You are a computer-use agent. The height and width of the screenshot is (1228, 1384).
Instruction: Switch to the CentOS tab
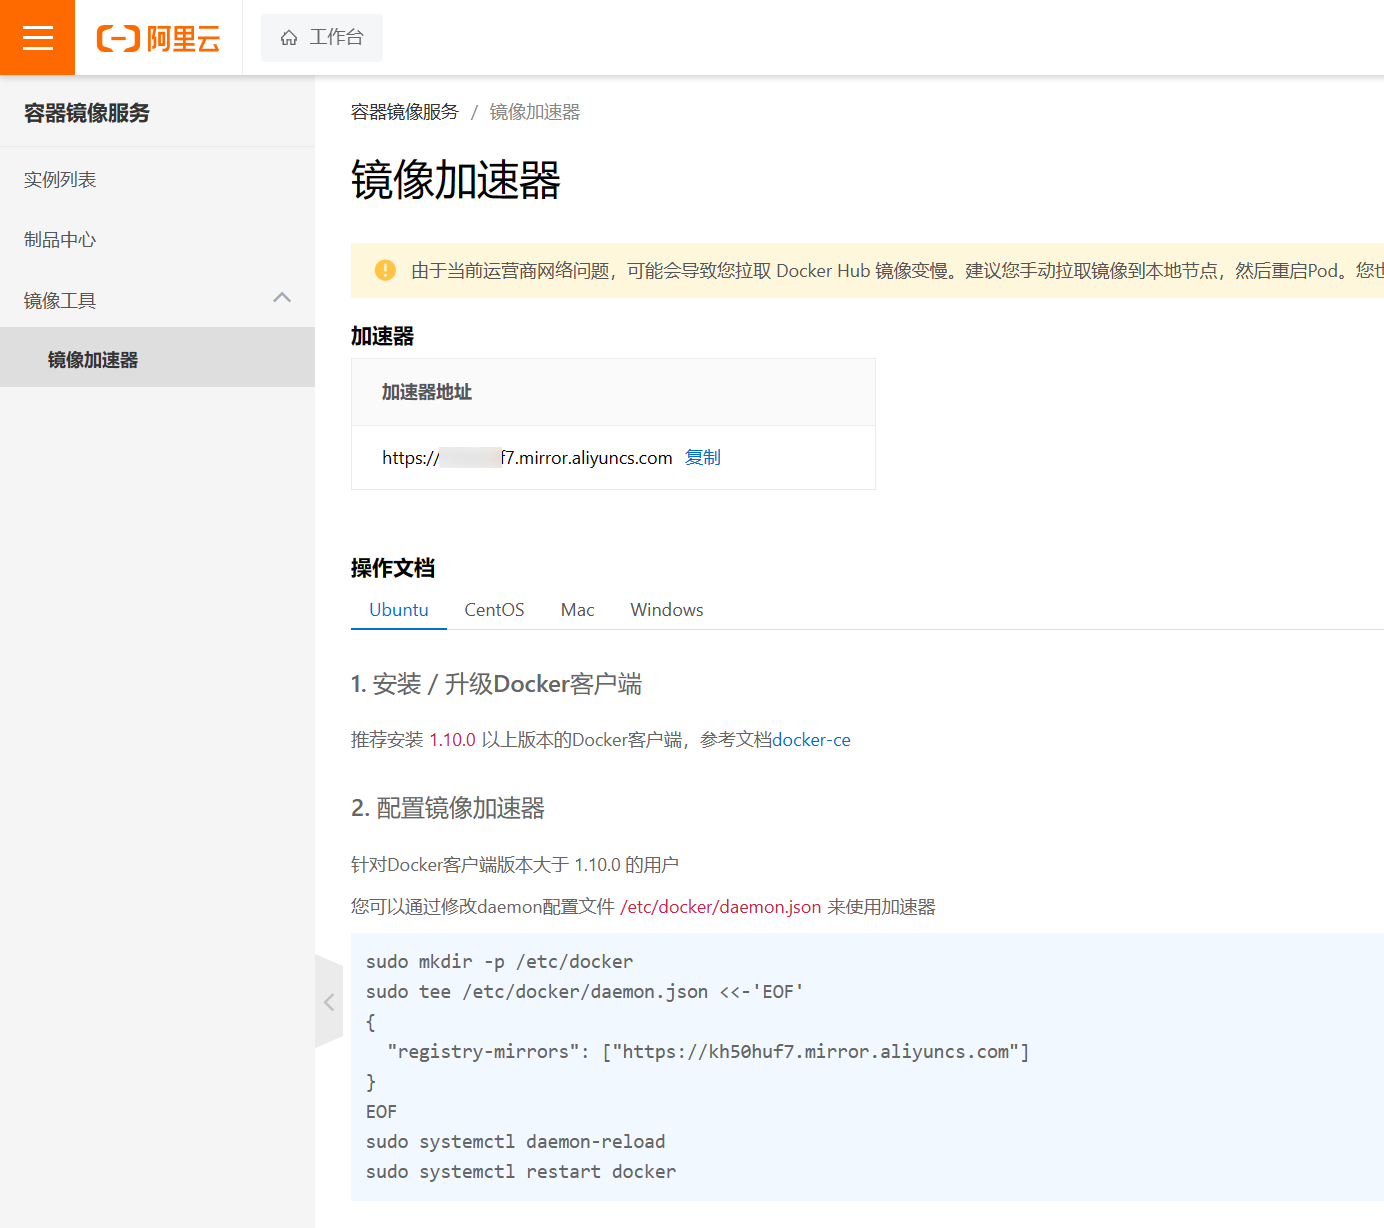pos(494,610)
